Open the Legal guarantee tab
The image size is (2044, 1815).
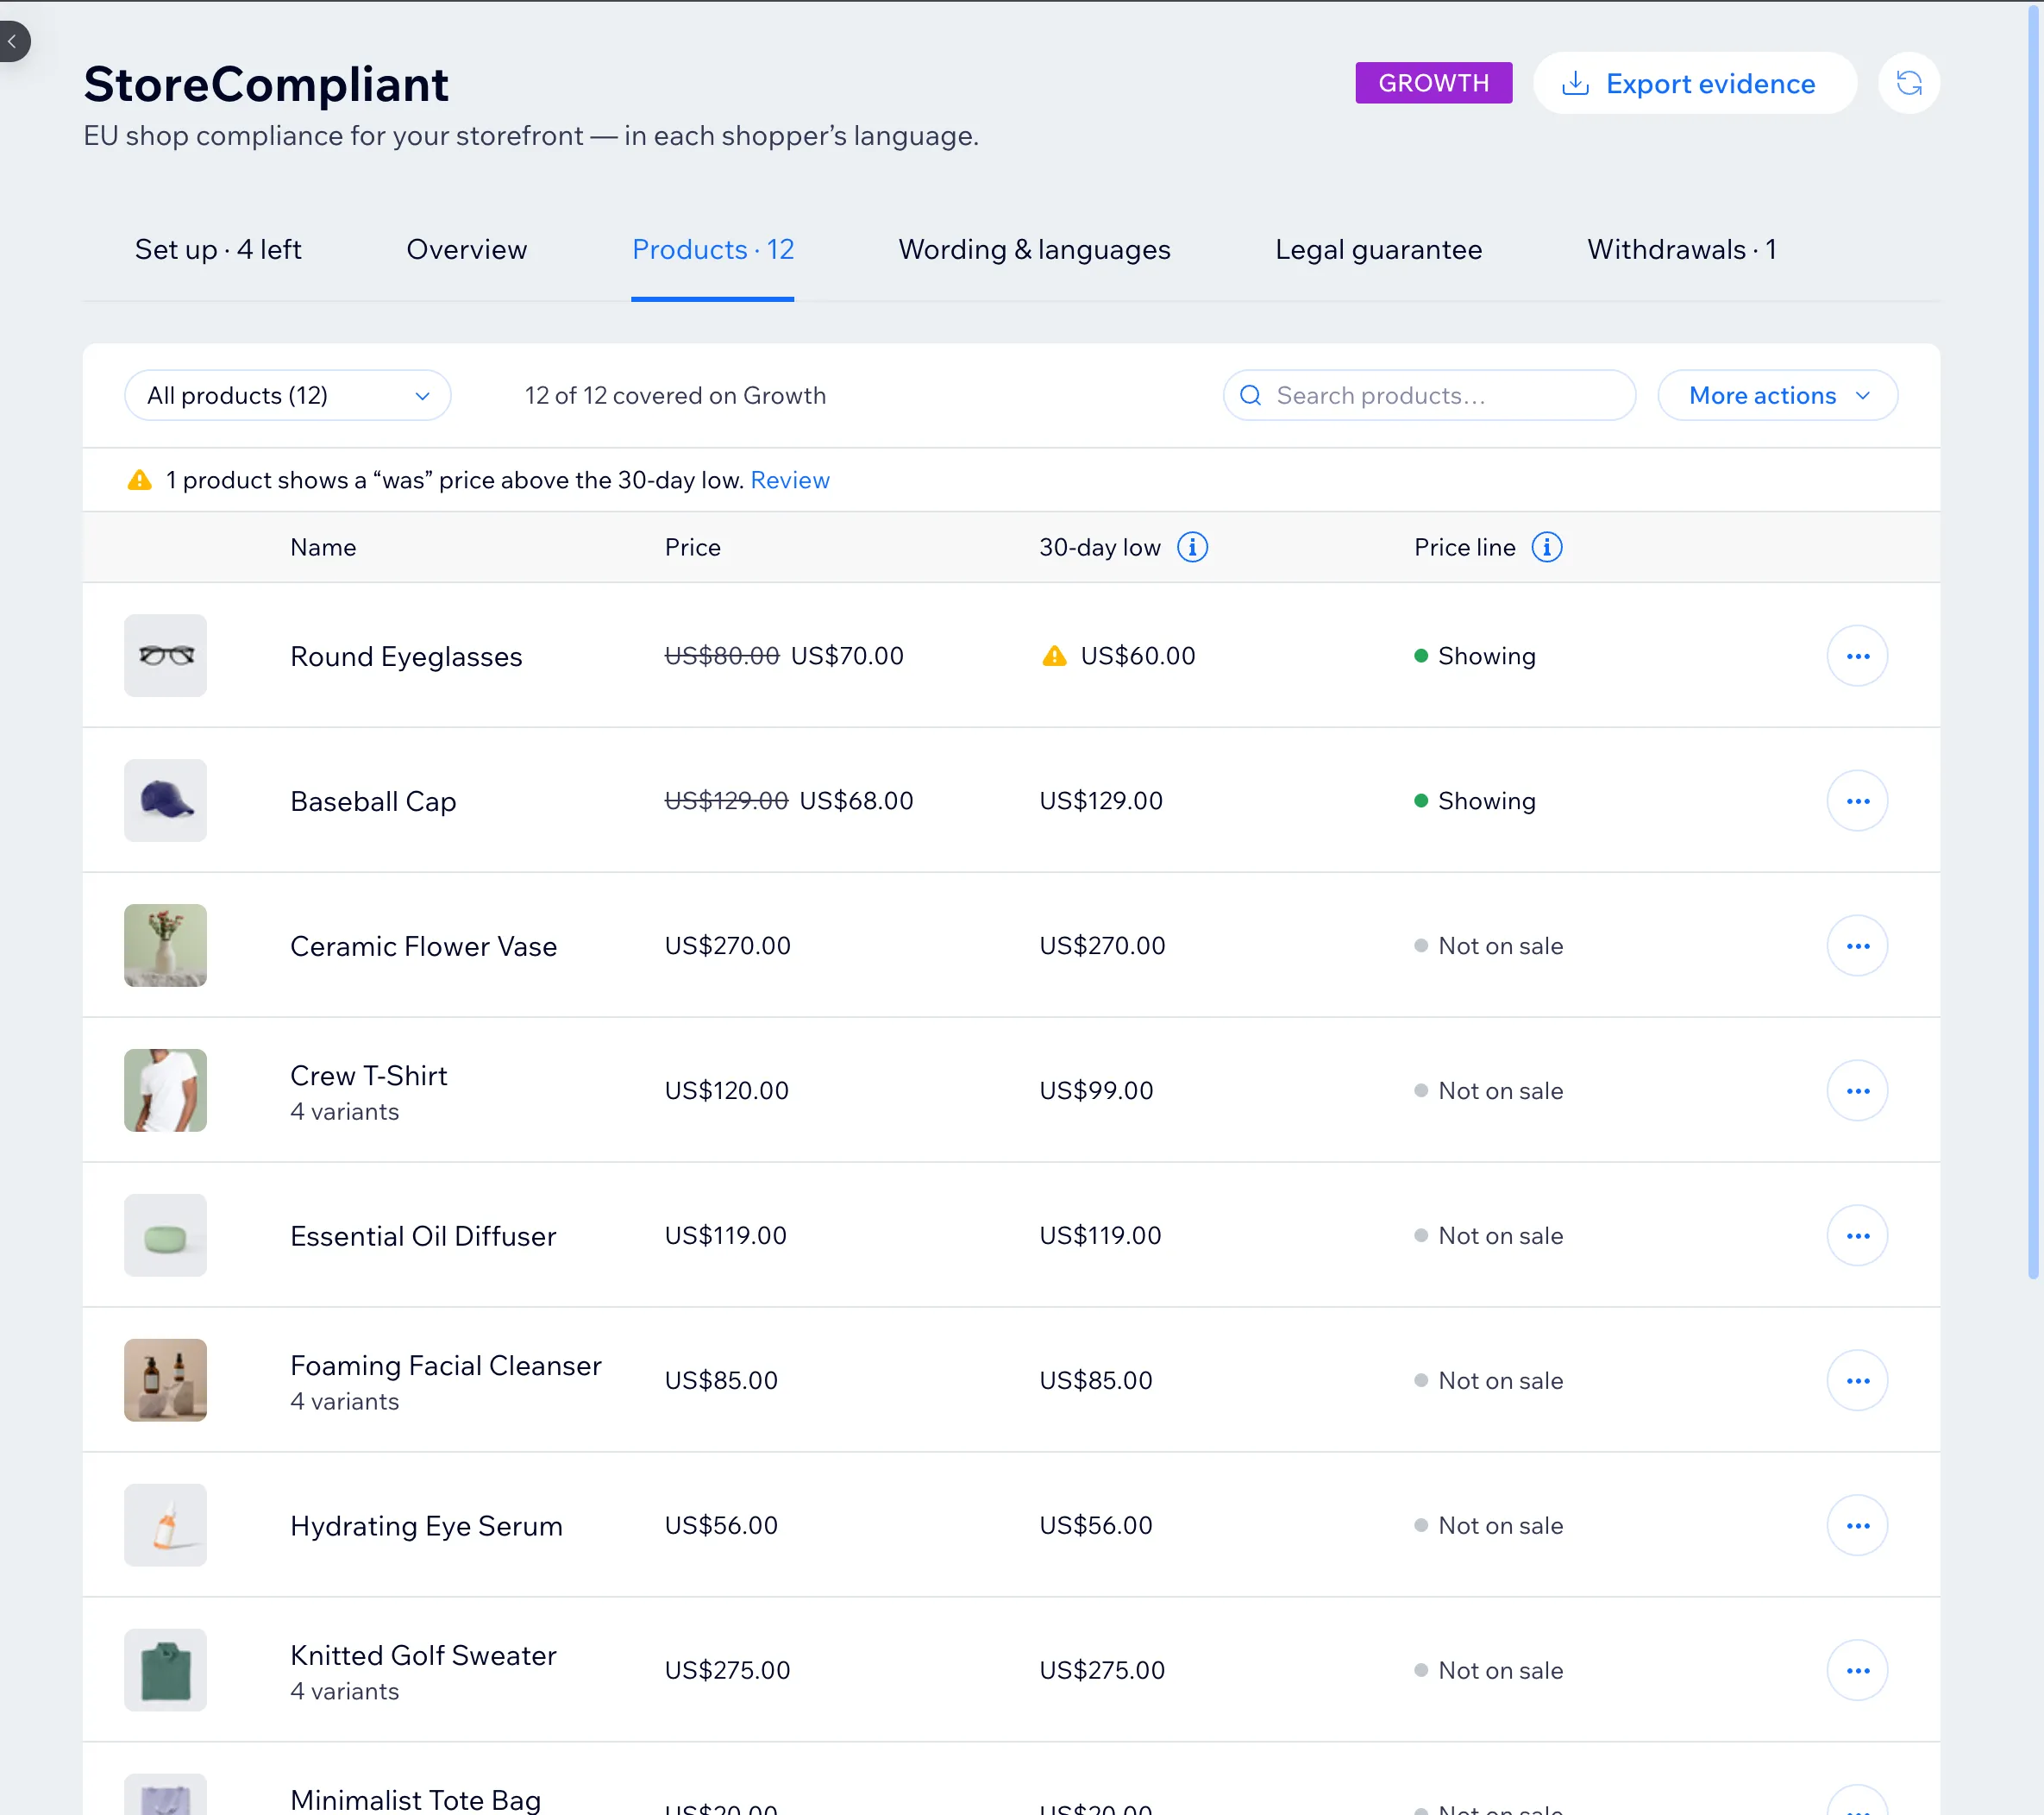pos(1378,249)
